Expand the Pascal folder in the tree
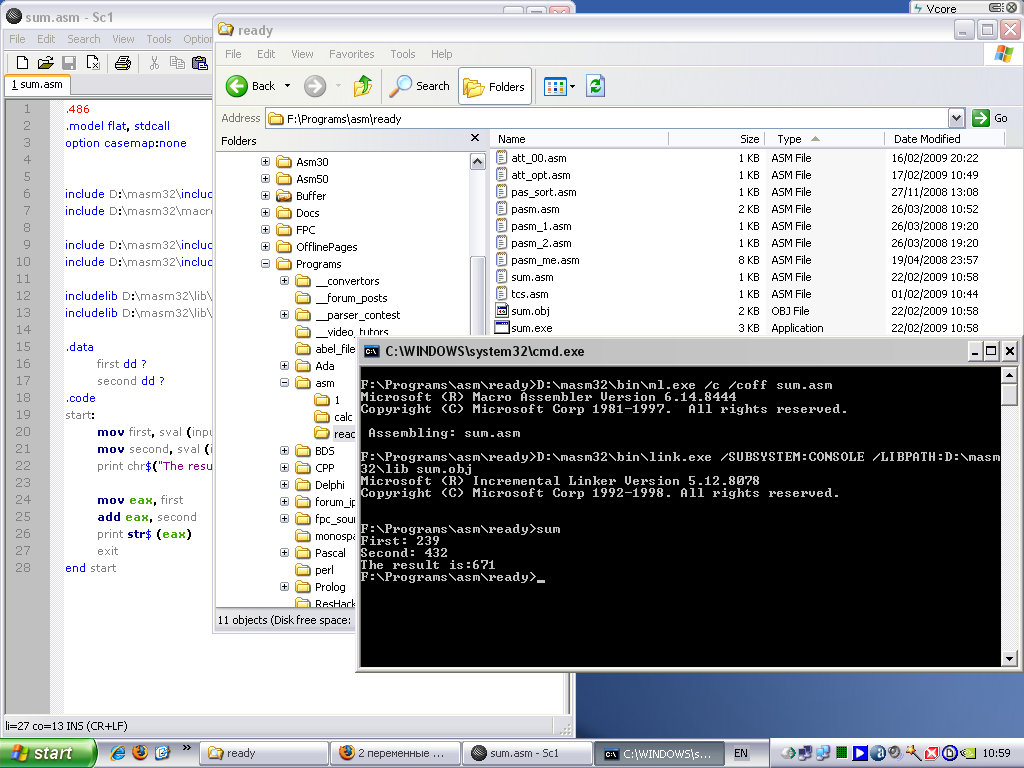This screenshot has width=1024, height=768. 285,553
